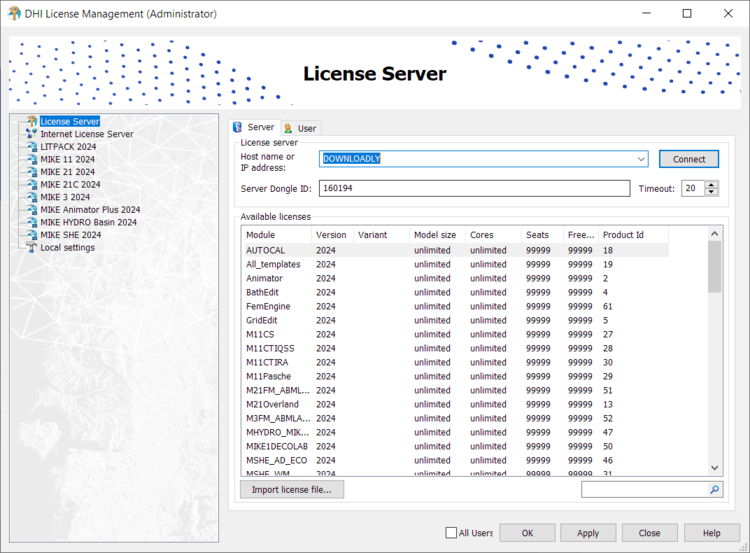Image resolution: width=750 pixels, height=553 pixels.
Task: Click the Local settings icon
Action: click(x=32, y=248)
